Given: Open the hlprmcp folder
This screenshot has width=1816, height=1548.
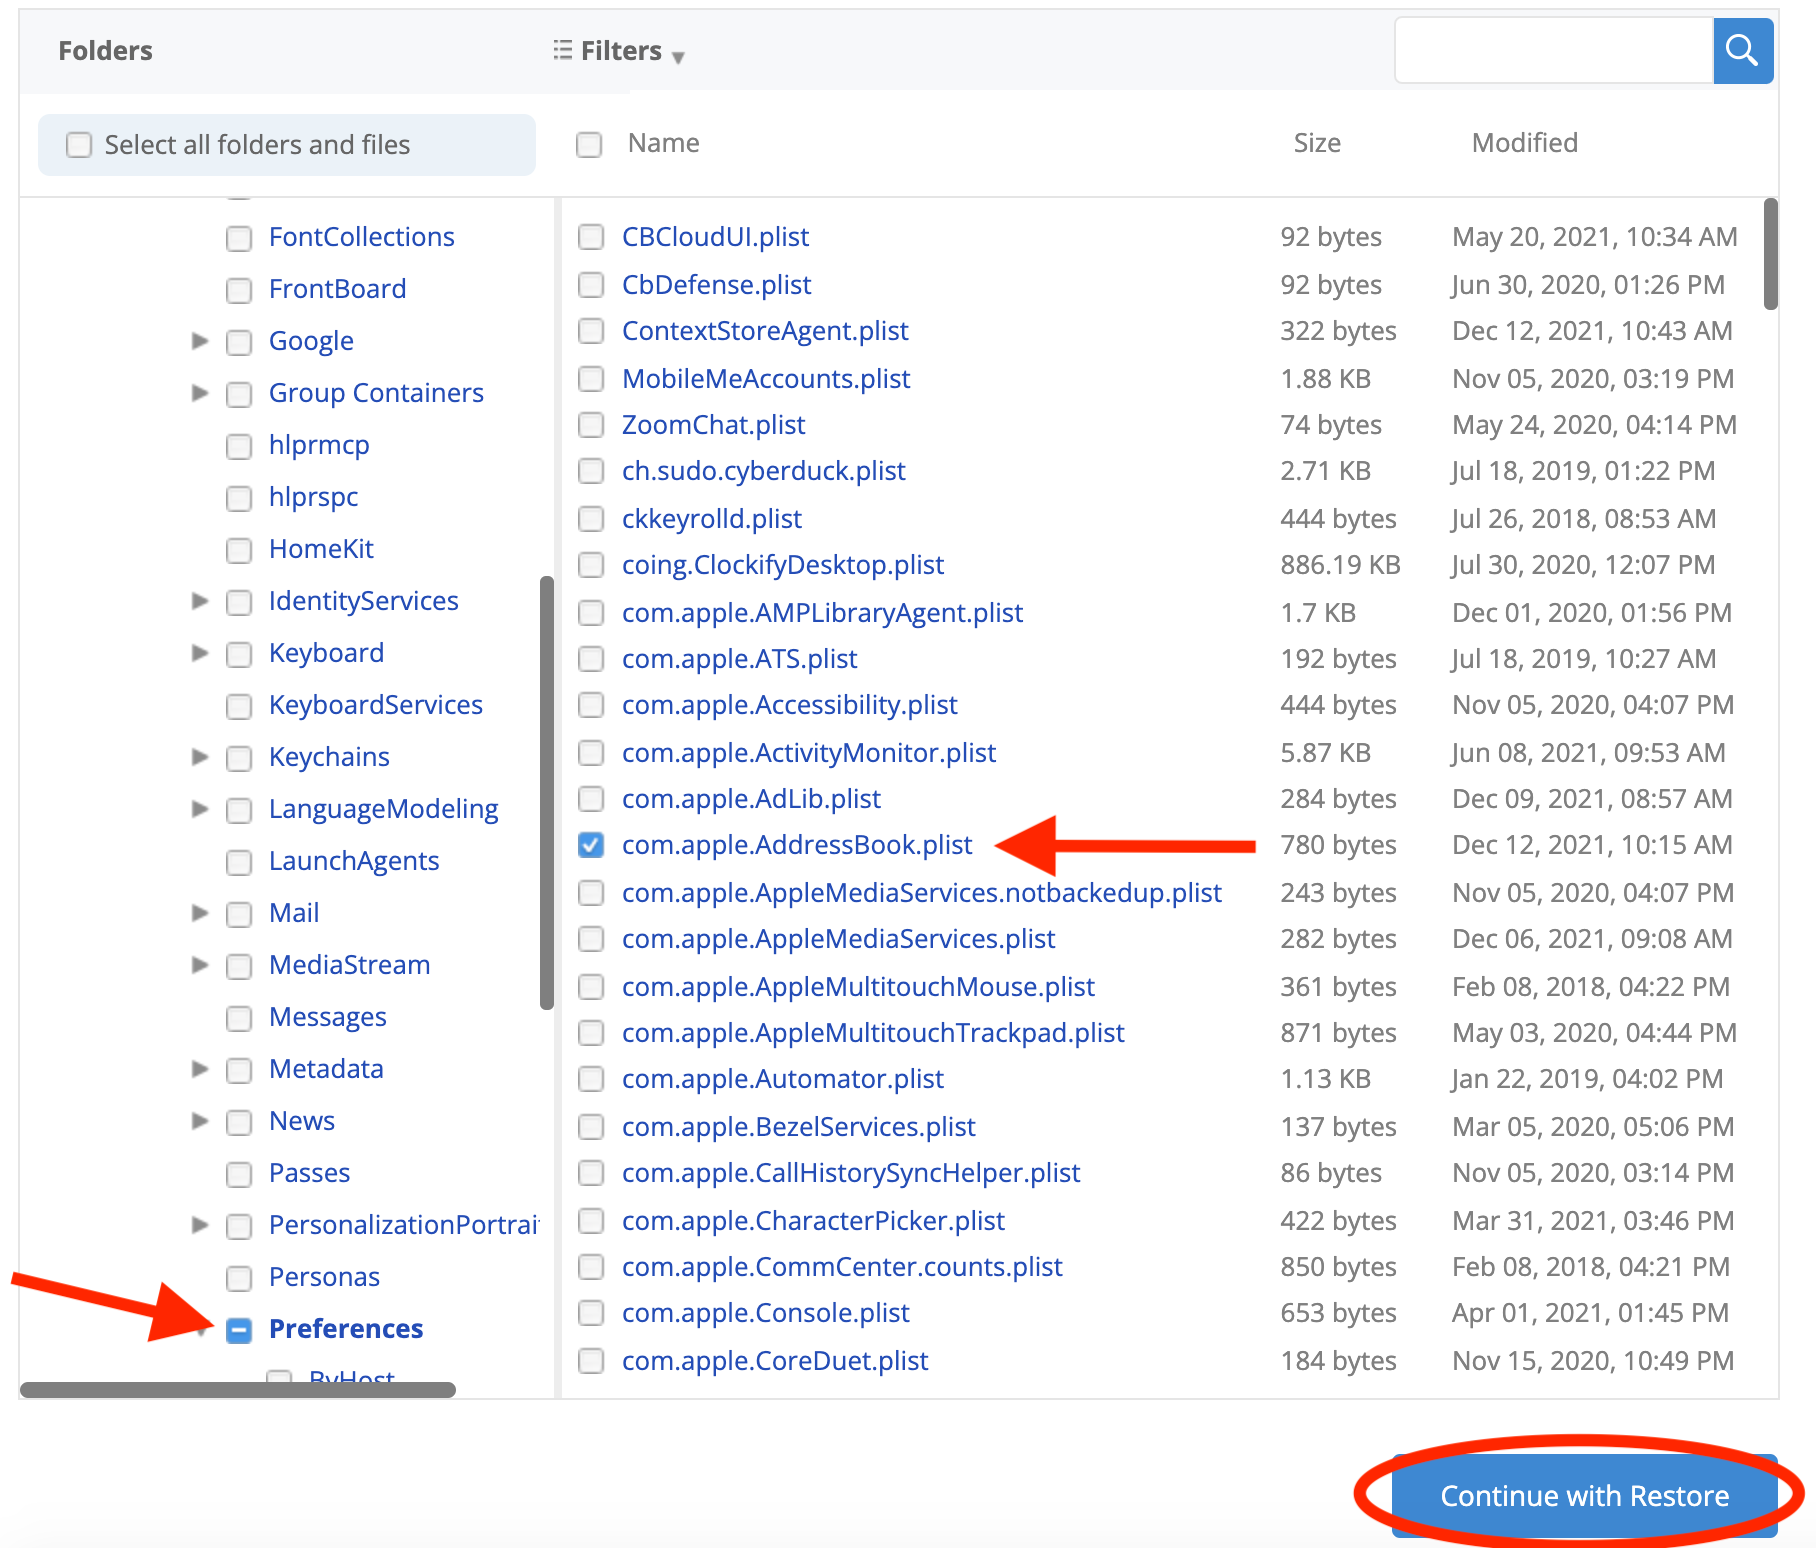Looking at the screenshot, I should pyautogui.click(x=319, y=445).
